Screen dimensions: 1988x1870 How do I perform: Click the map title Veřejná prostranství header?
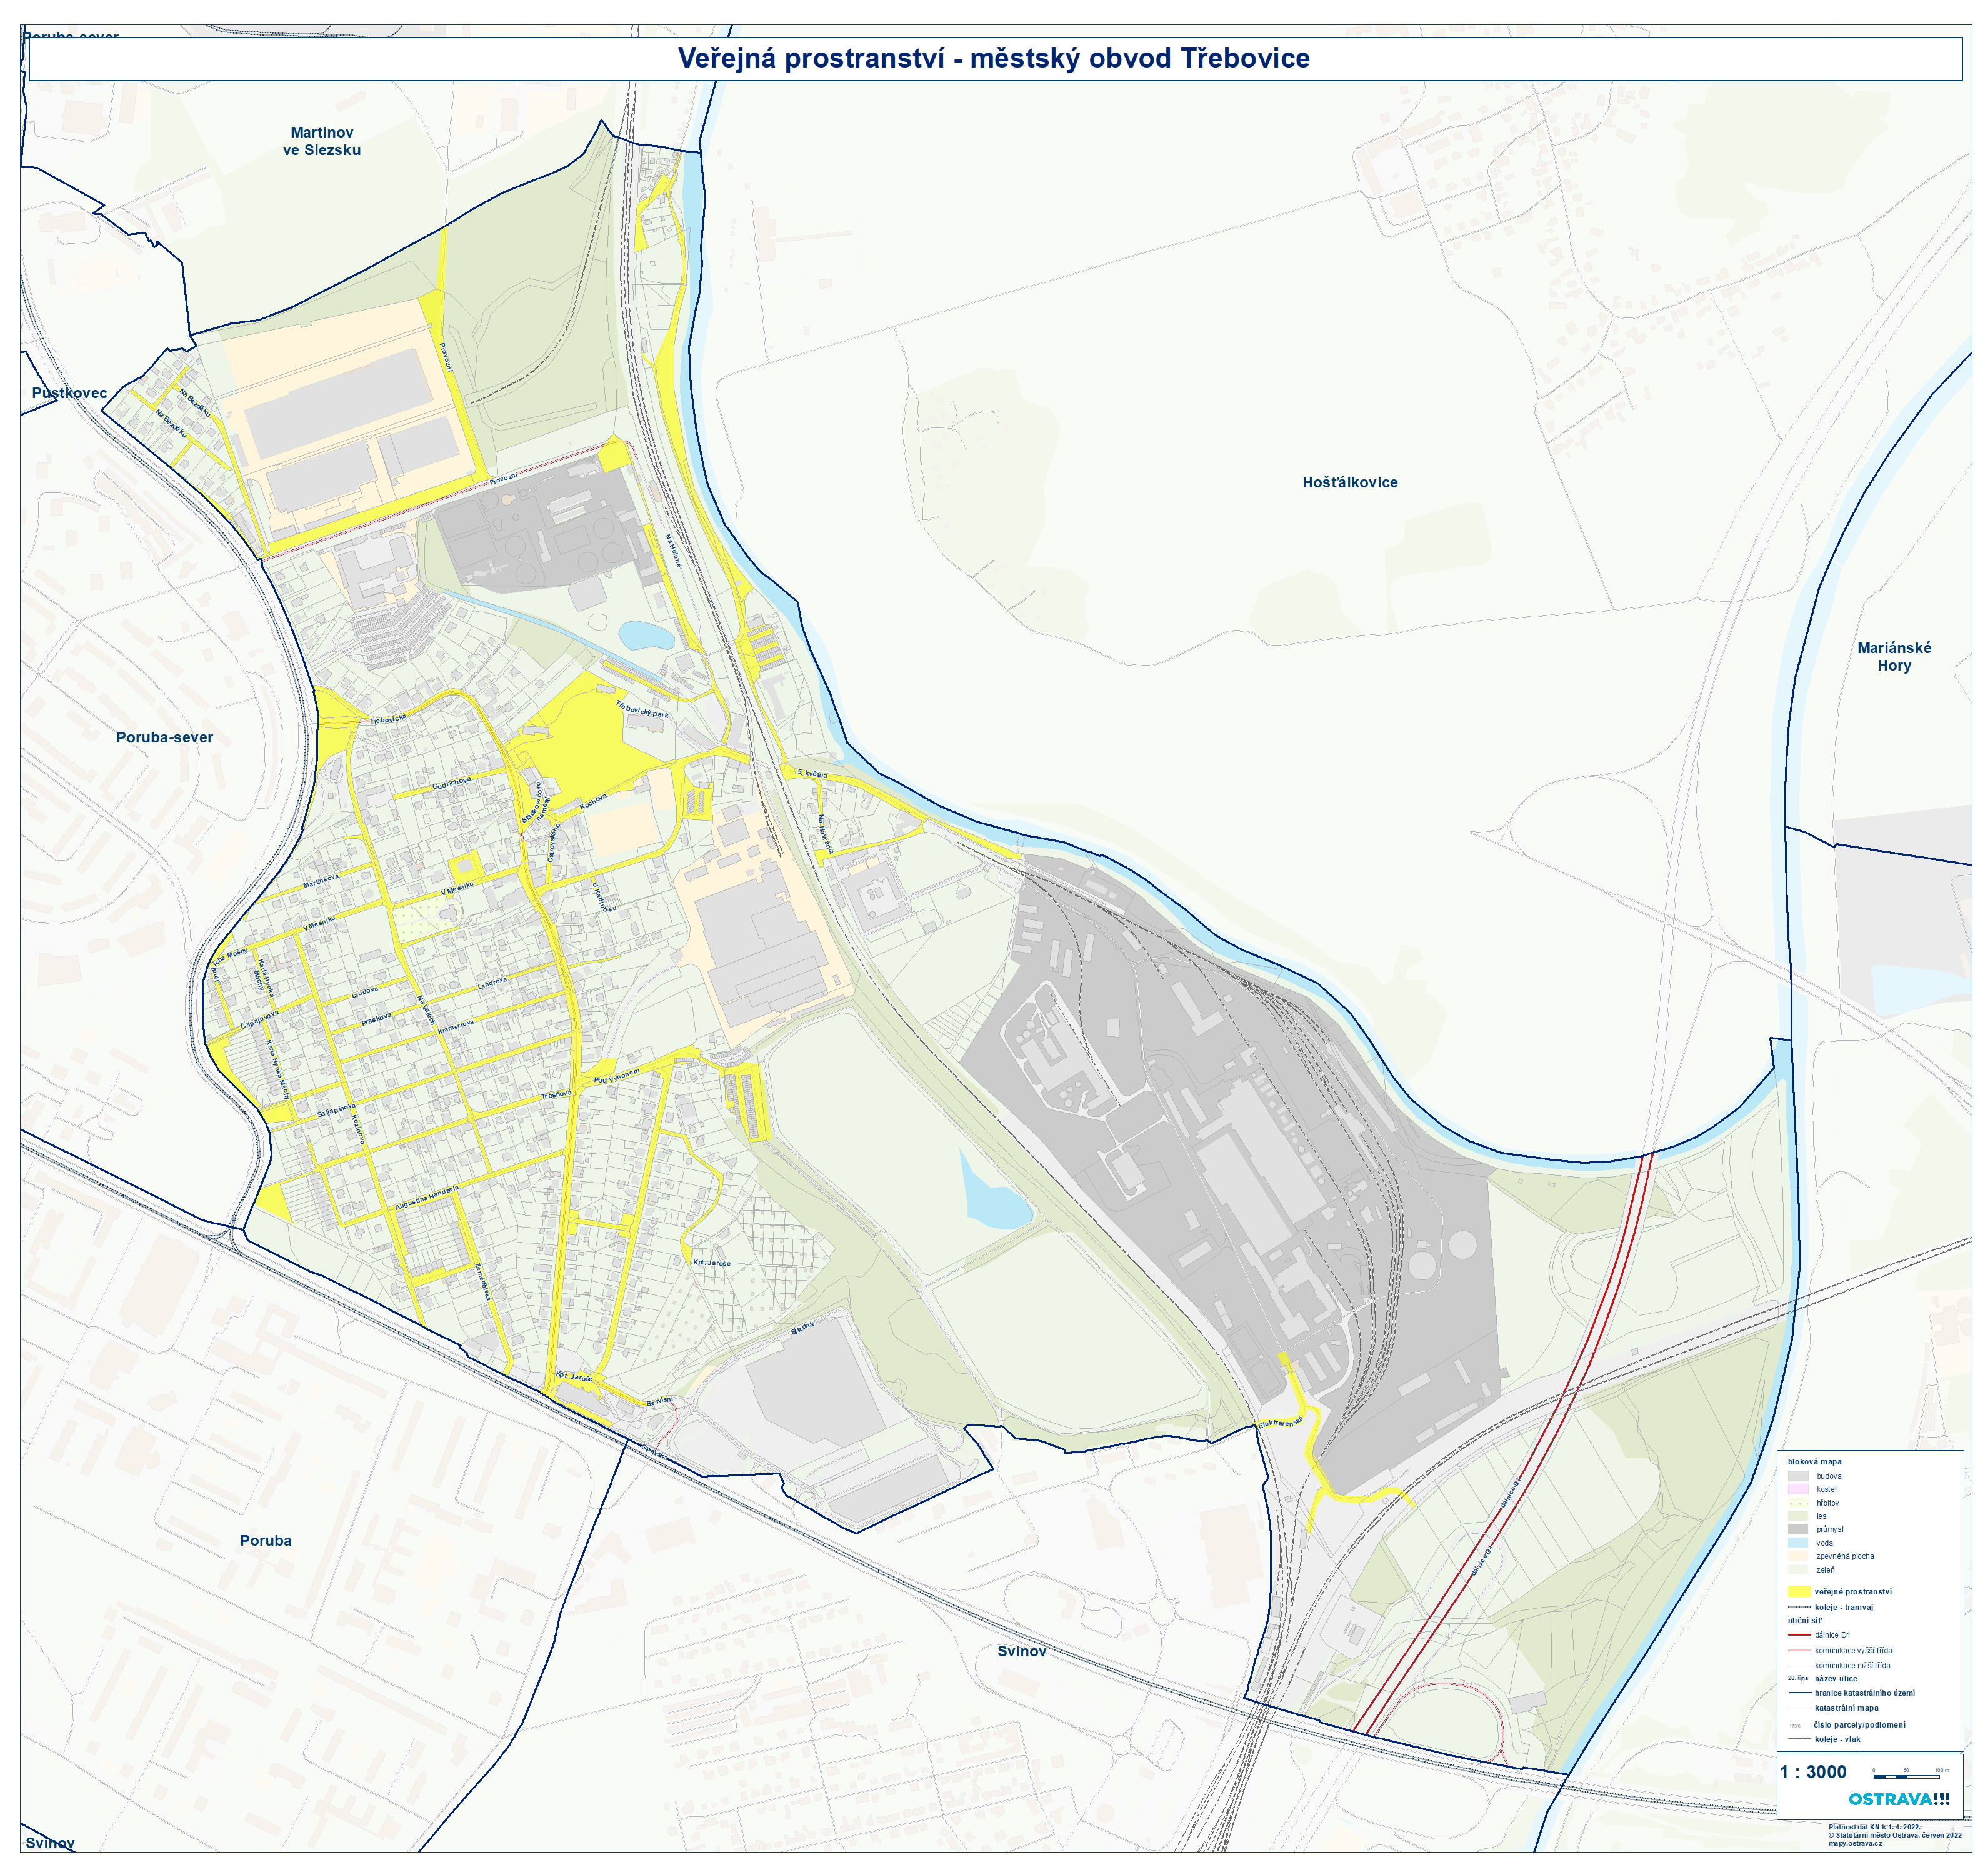pos(993,58)
